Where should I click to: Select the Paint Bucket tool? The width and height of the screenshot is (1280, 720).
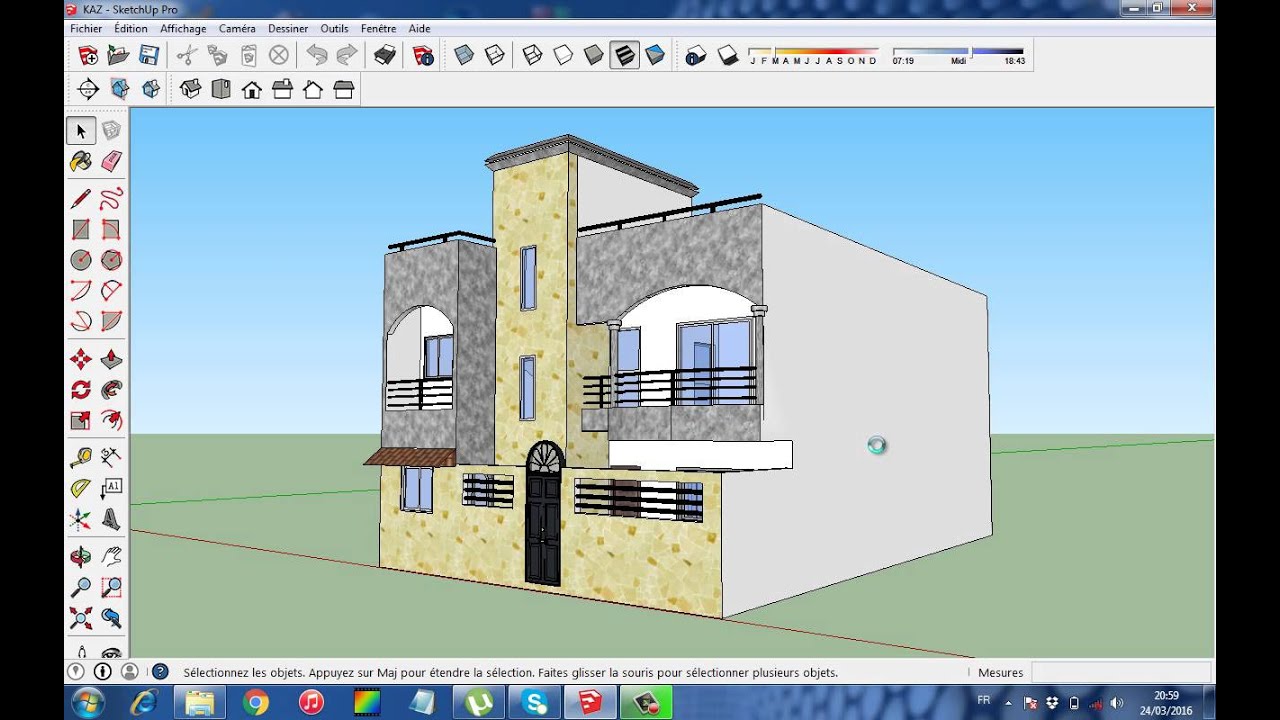point(81,161)
